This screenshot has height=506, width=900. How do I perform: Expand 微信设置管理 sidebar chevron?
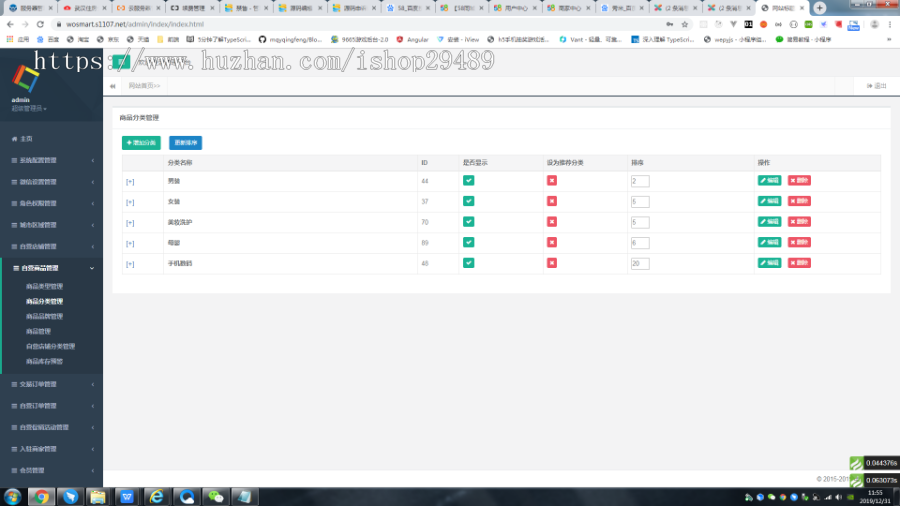(92, 182)
